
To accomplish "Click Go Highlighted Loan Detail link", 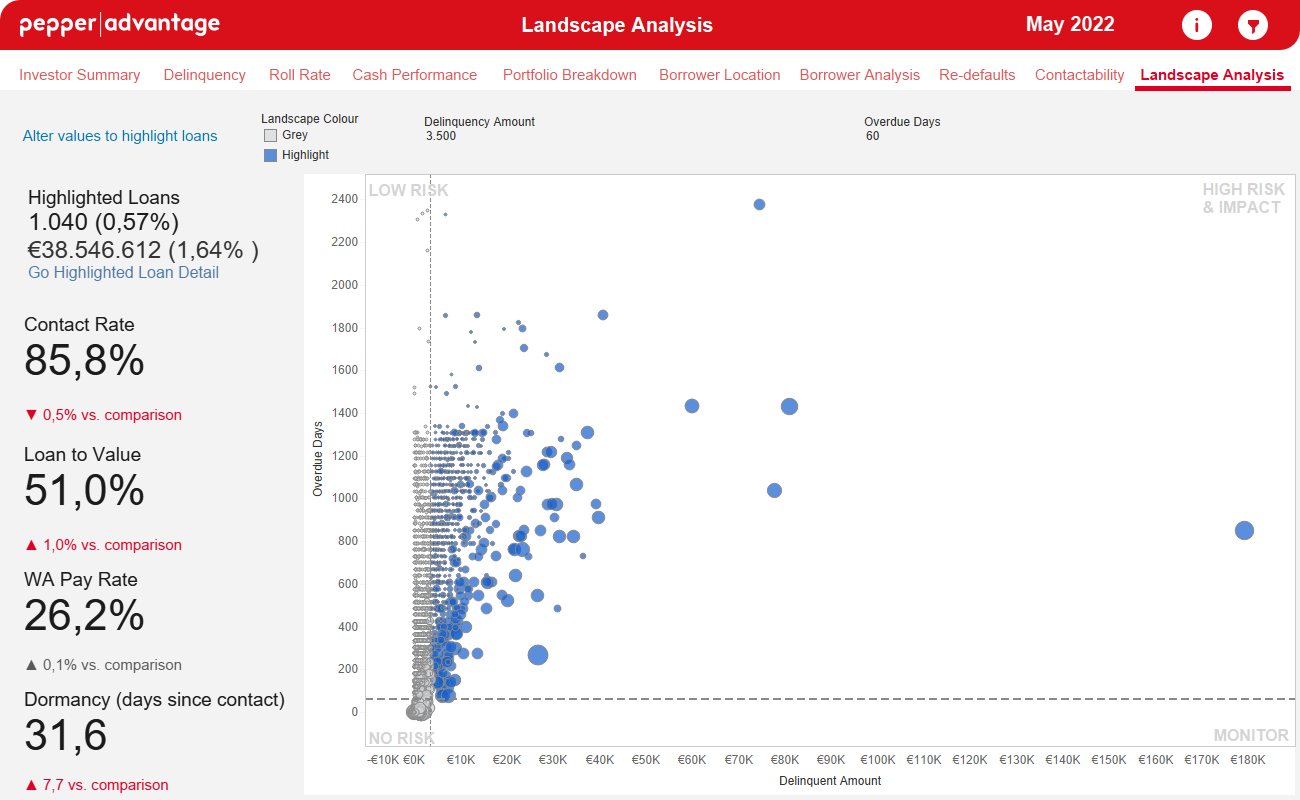I will click(124, 273).
